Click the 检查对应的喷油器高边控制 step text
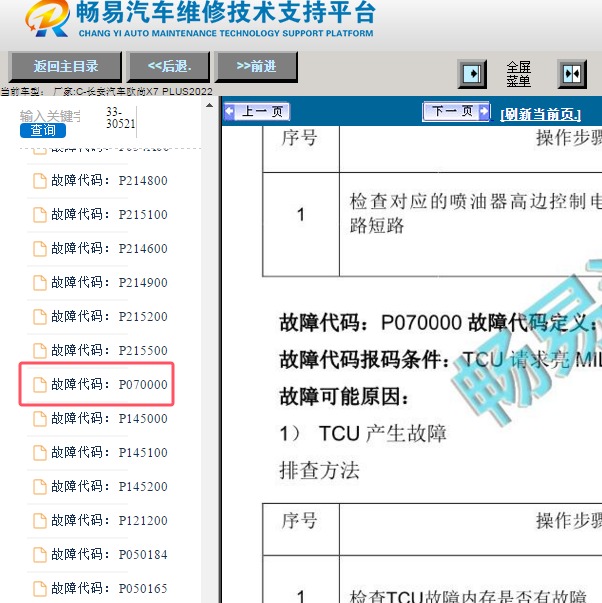Viewport: 602px width, 603px height. coord(475,213)
